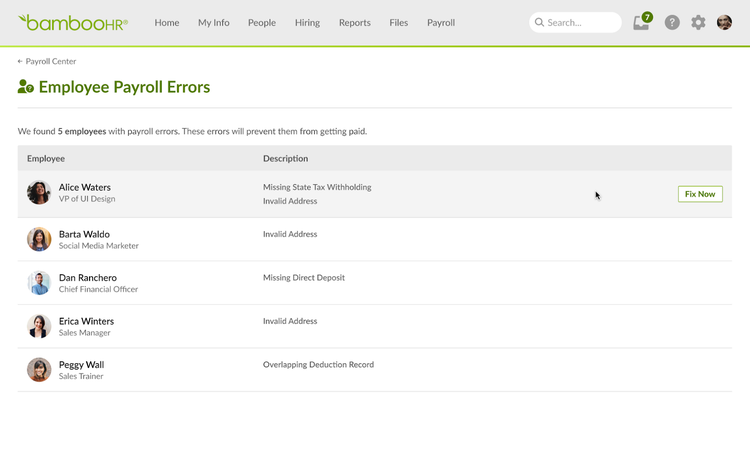
Task: Click the BambooHR logo
Action: (x=73, y=22)
